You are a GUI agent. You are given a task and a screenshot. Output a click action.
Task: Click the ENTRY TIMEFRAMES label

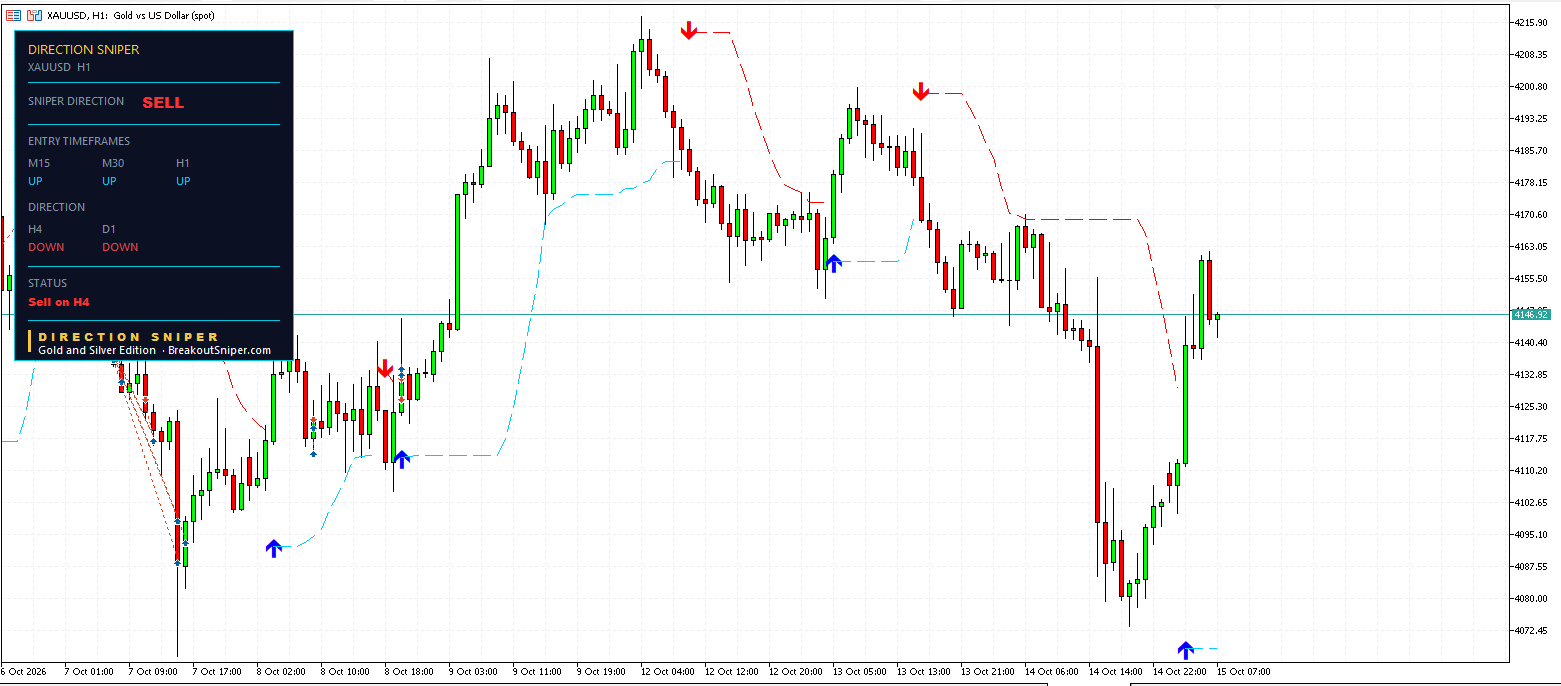coord(79,141)
